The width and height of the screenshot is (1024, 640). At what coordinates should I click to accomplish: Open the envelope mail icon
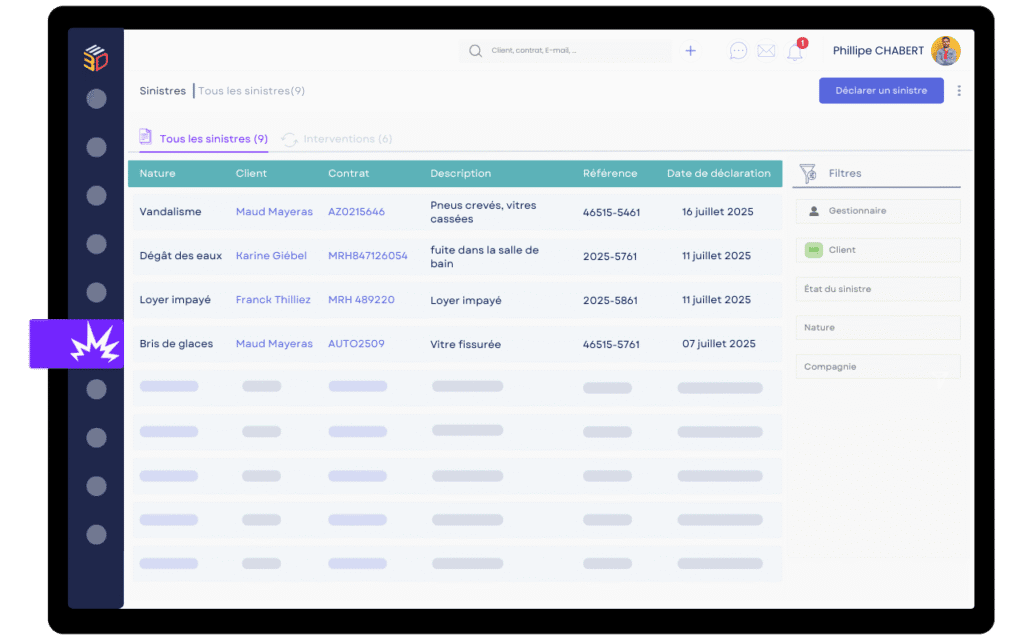click(766, 51)
